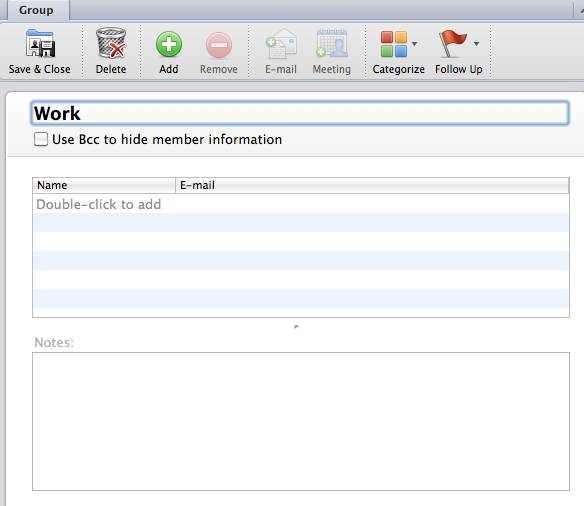584x506 pixels.
Task: Click the E-mail group icon
Action: (281, 44)
